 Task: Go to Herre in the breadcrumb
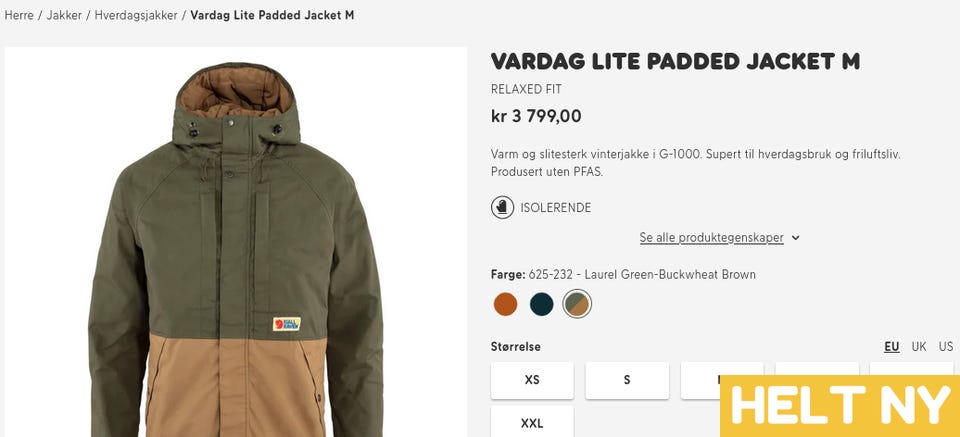pos(19,15)
